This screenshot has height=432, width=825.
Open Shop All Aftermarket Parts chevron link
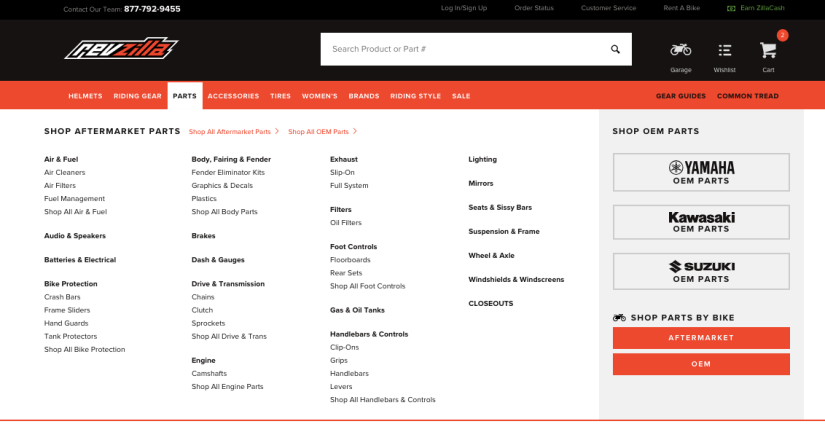point(233,132)
